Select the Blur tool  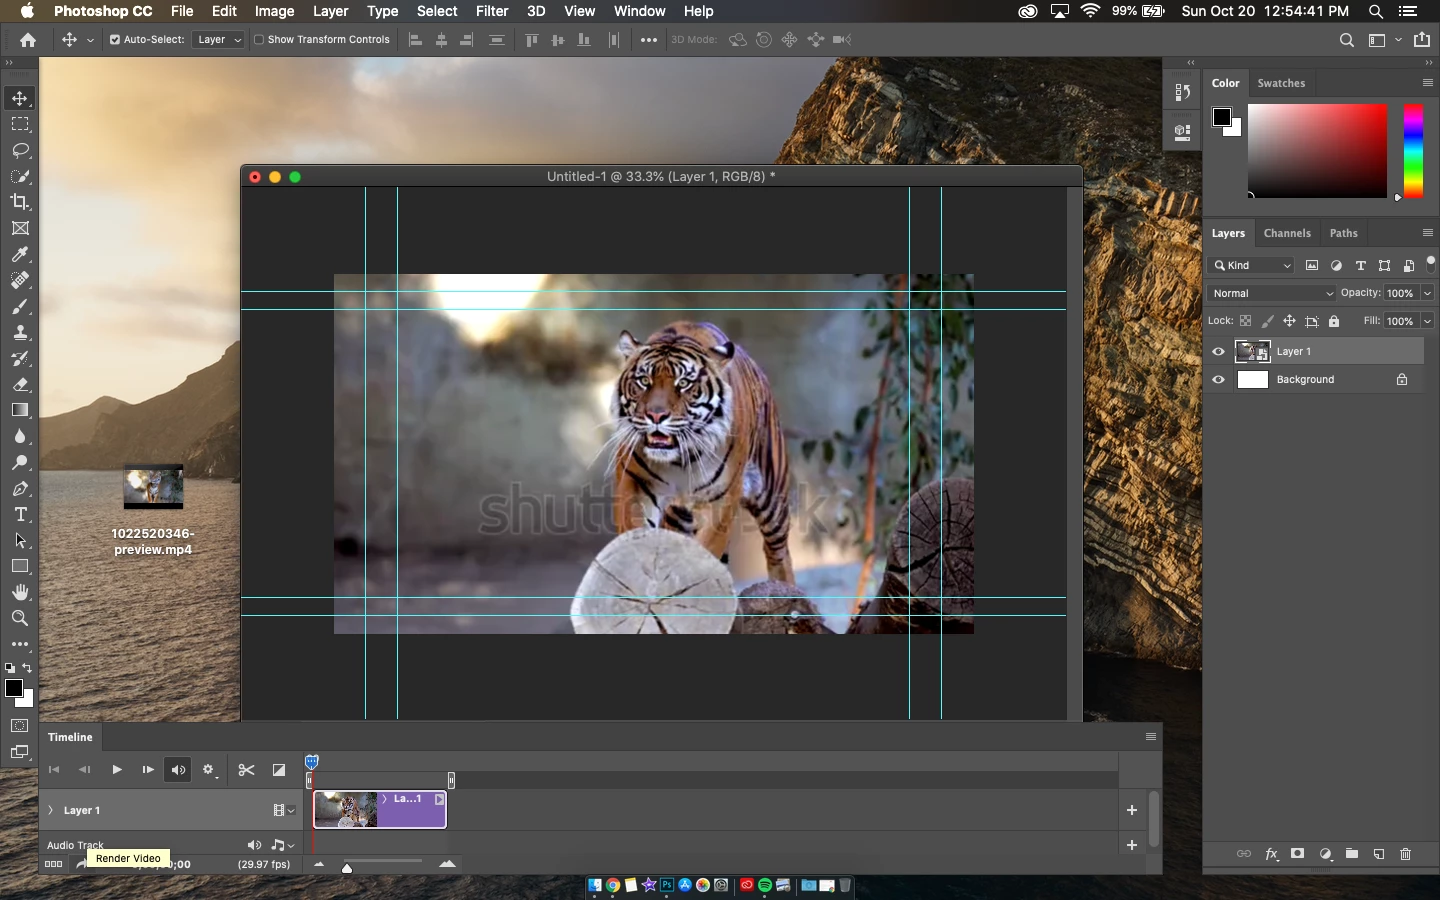(x=20, y=436)
